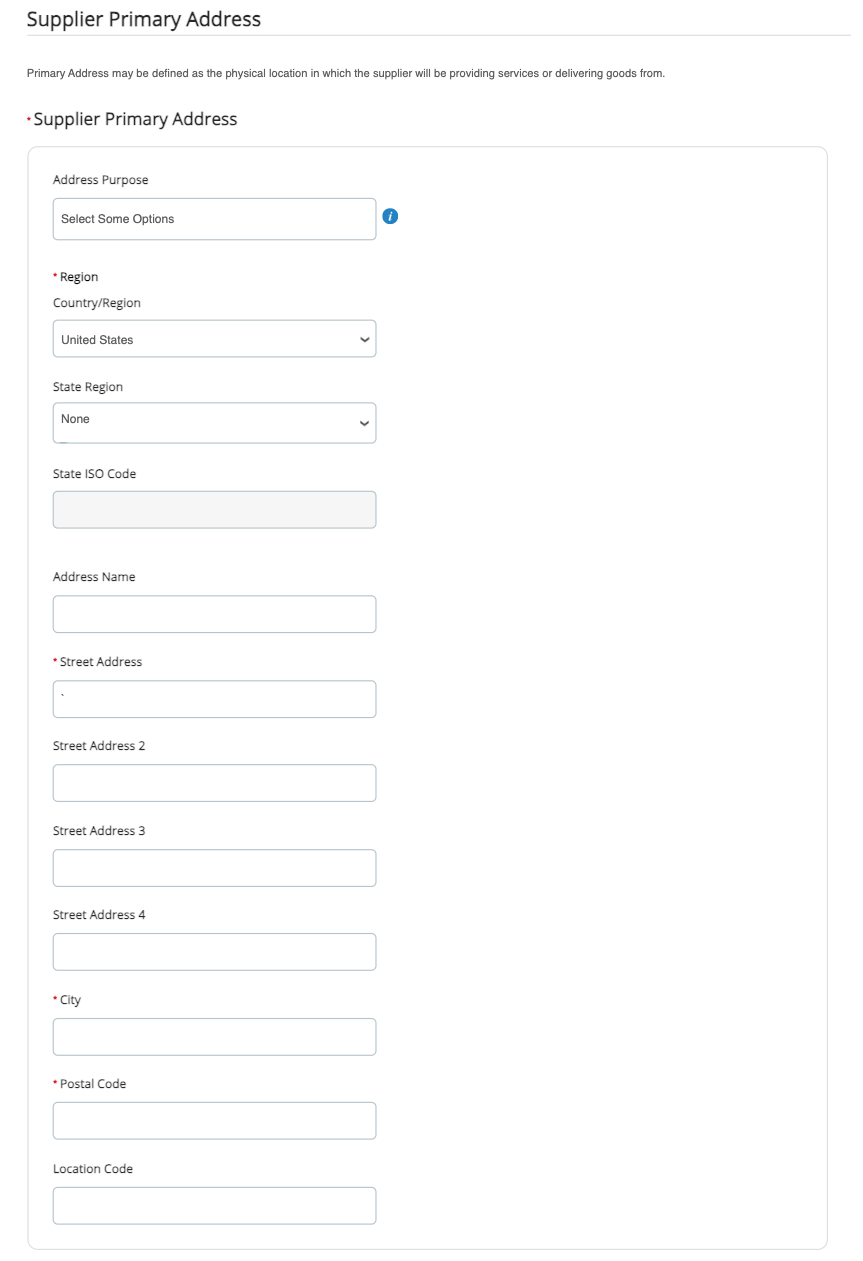Click the Primary Address description sentence
This screenshot has height=1261, width=863.
[x=345, y=73]
